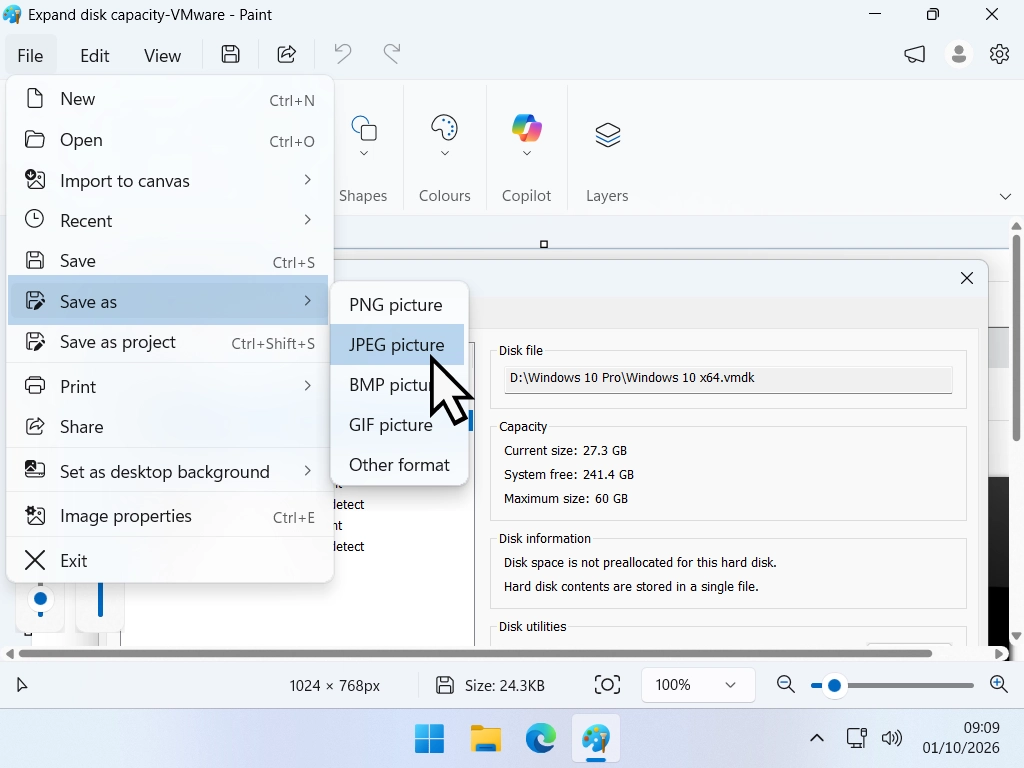Choose JPEG picture from Save as
This screenshot has width=1024, height=768.
pyautogui.click(x=397, y=345)
